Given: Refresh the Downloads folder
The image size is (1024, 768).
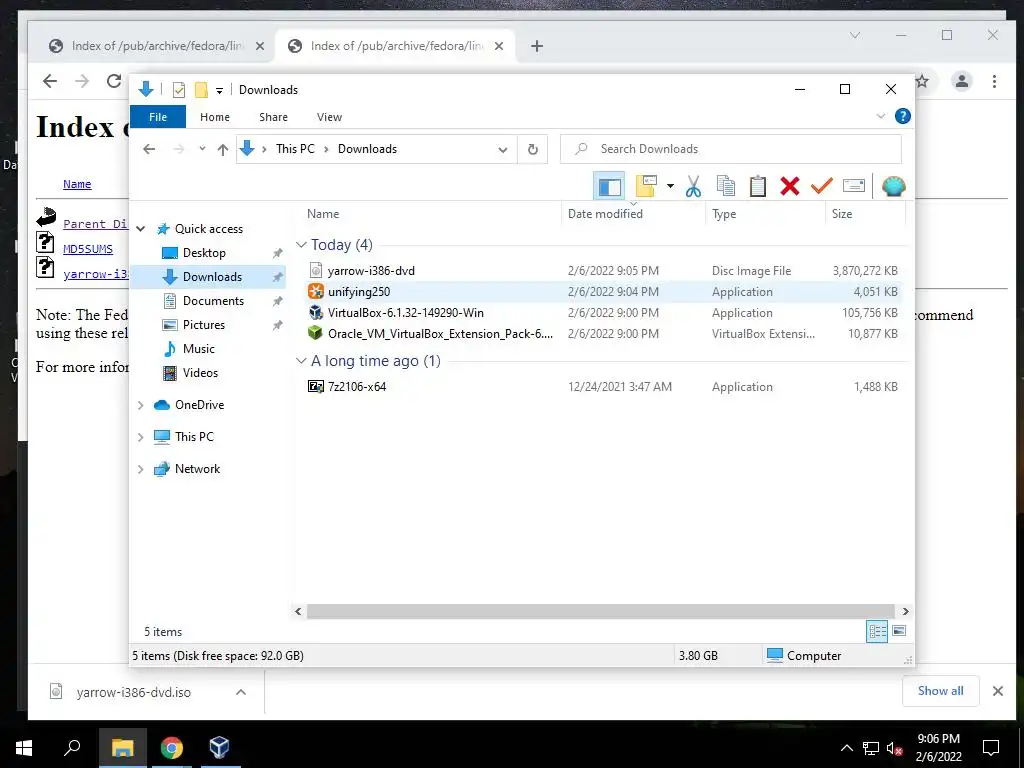Looking at the screenshot, I should click(x=533, y=150).
